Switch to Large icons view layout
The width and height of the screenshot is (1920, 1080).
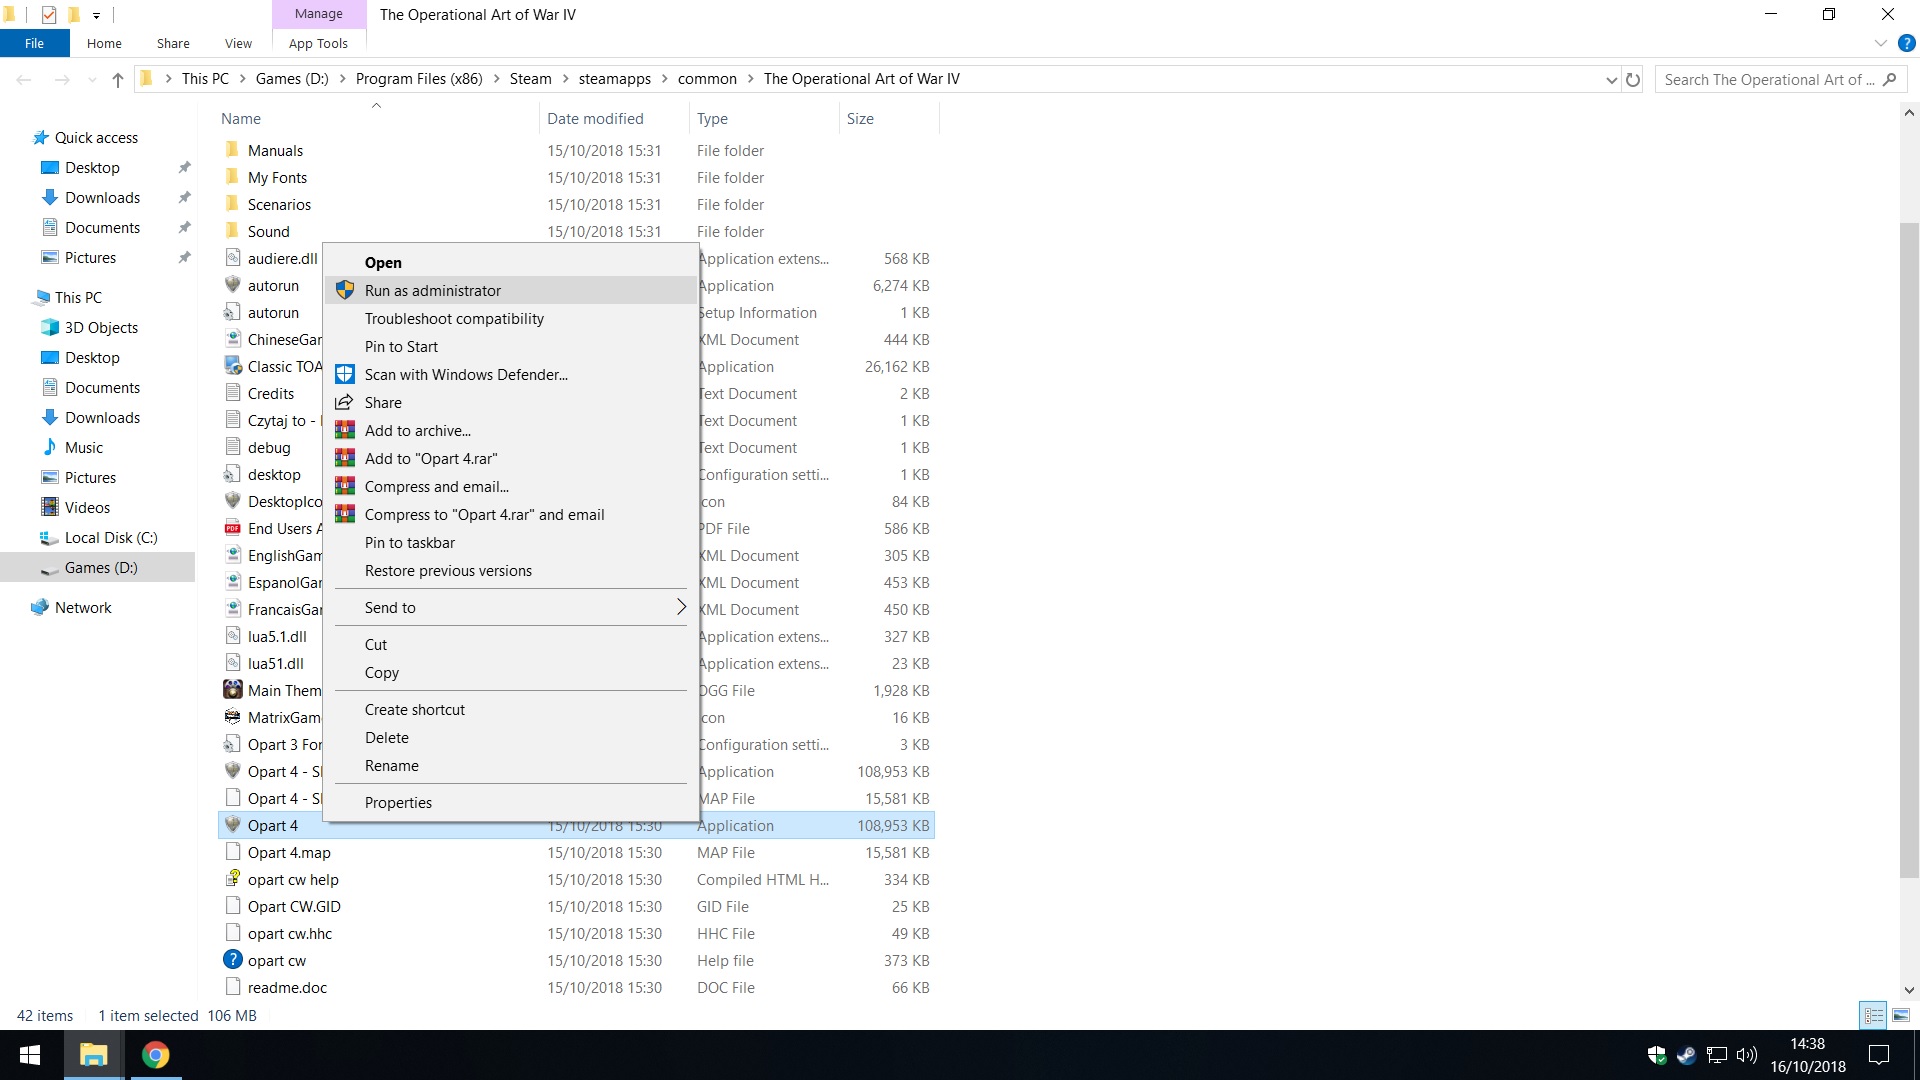1901,1015
